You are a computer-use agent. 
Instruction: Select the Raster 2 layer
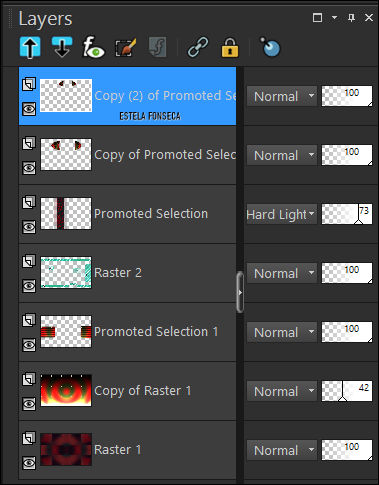click(128, 273)
